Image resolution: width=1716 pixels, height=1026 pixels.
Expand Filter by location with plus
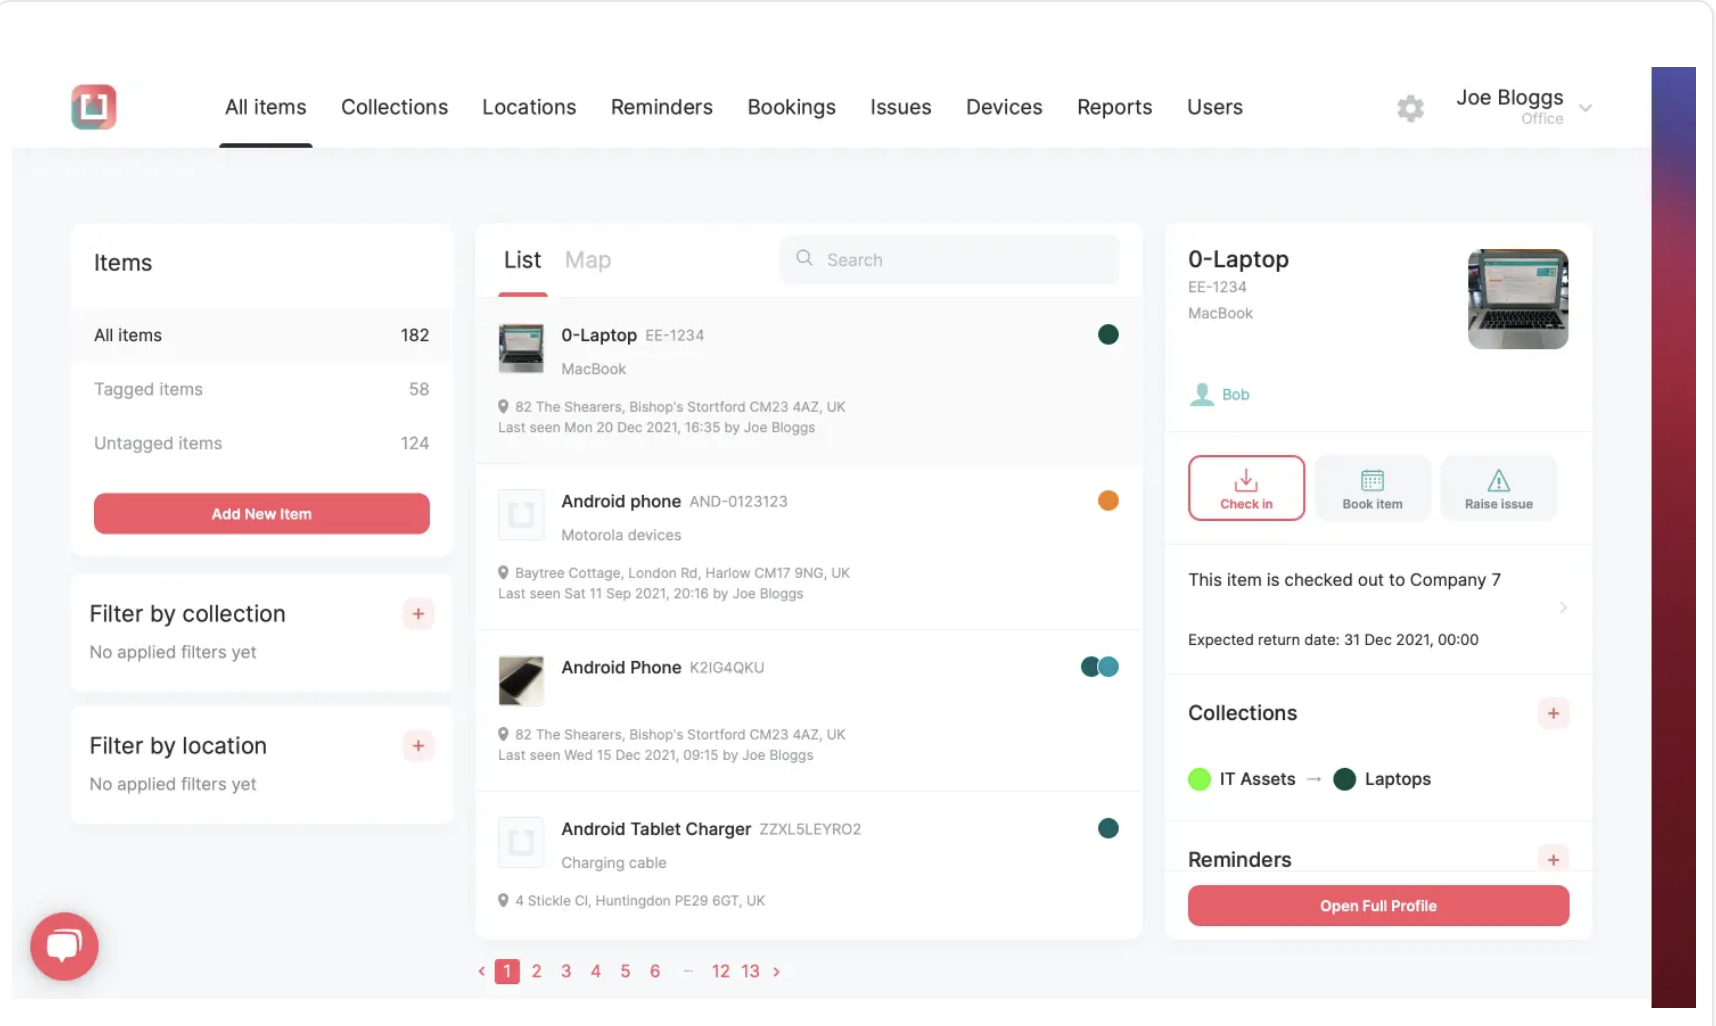tap(418, 746)
